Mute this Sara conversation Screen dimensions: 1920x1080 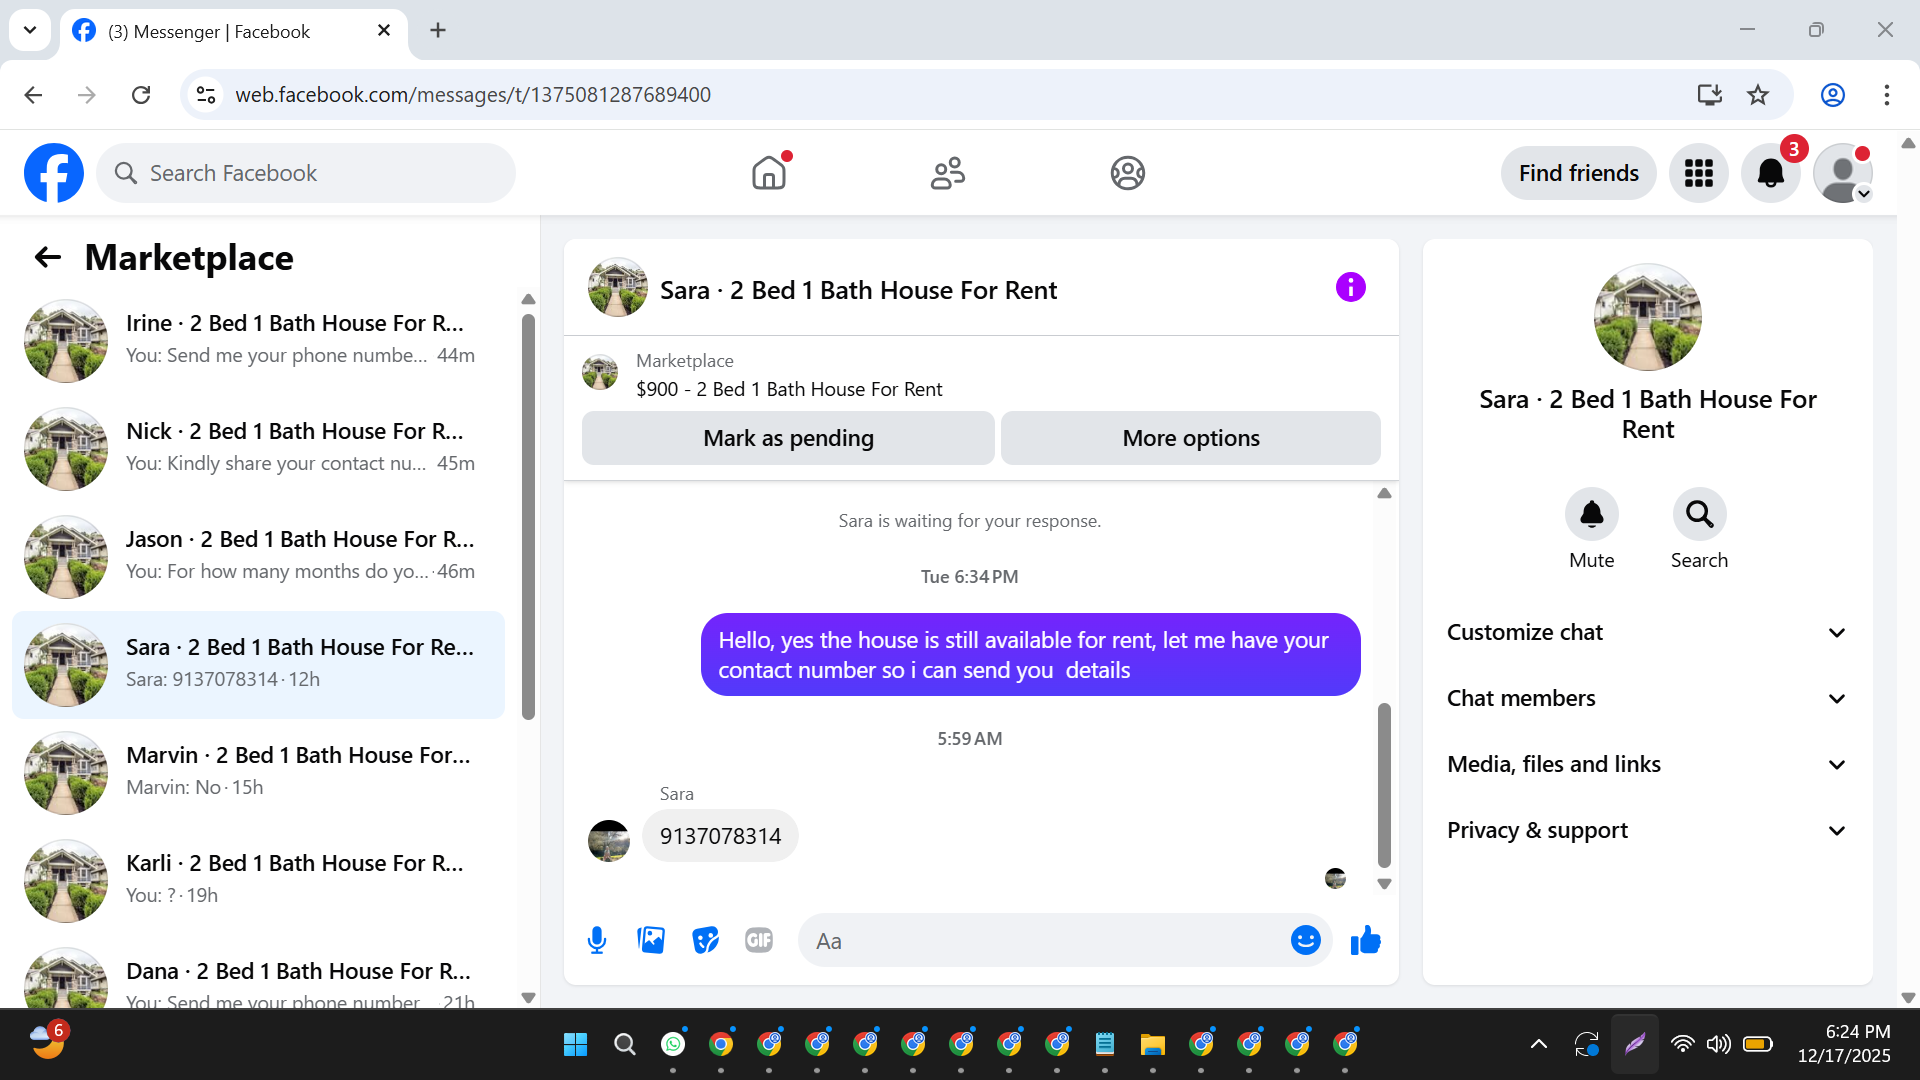coord(1591,514)
